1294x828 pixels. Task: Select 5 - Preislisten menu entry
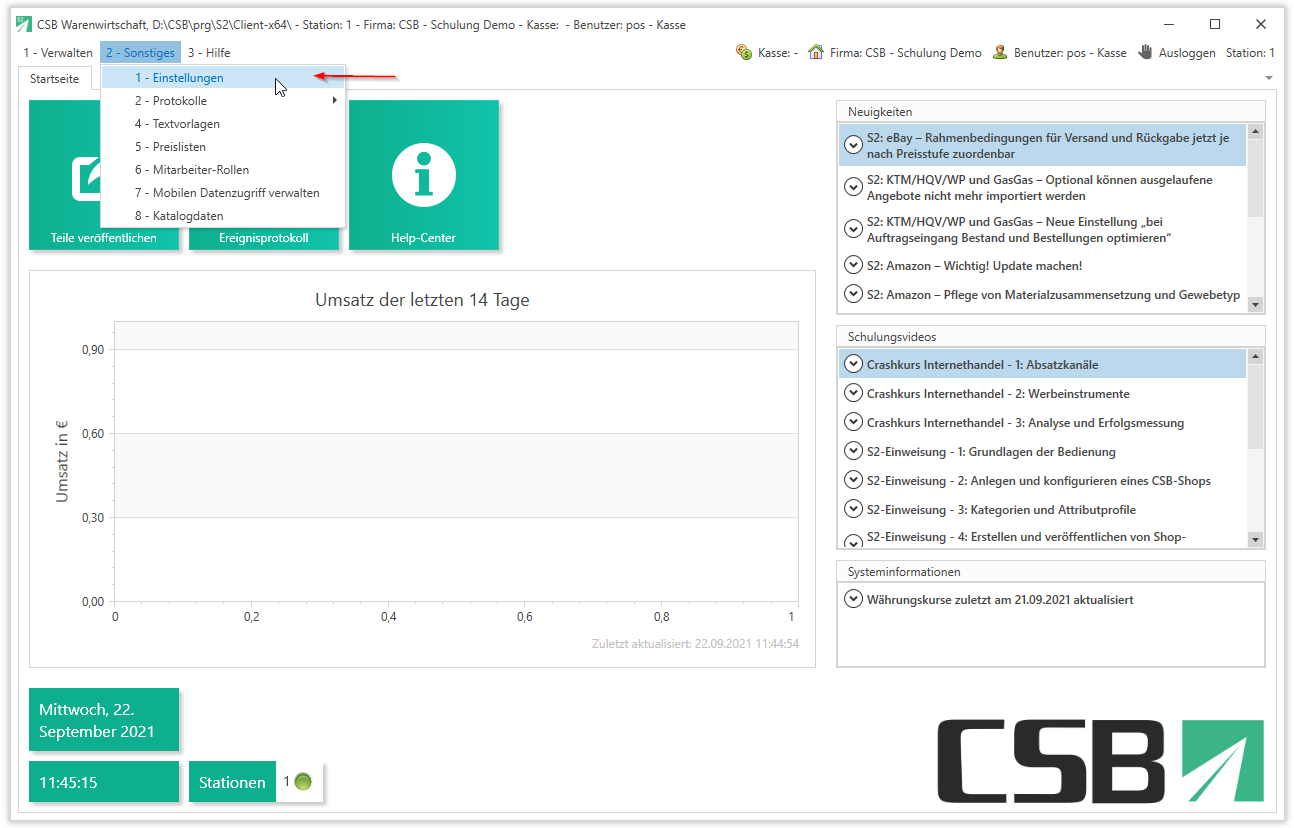point(224,147)
